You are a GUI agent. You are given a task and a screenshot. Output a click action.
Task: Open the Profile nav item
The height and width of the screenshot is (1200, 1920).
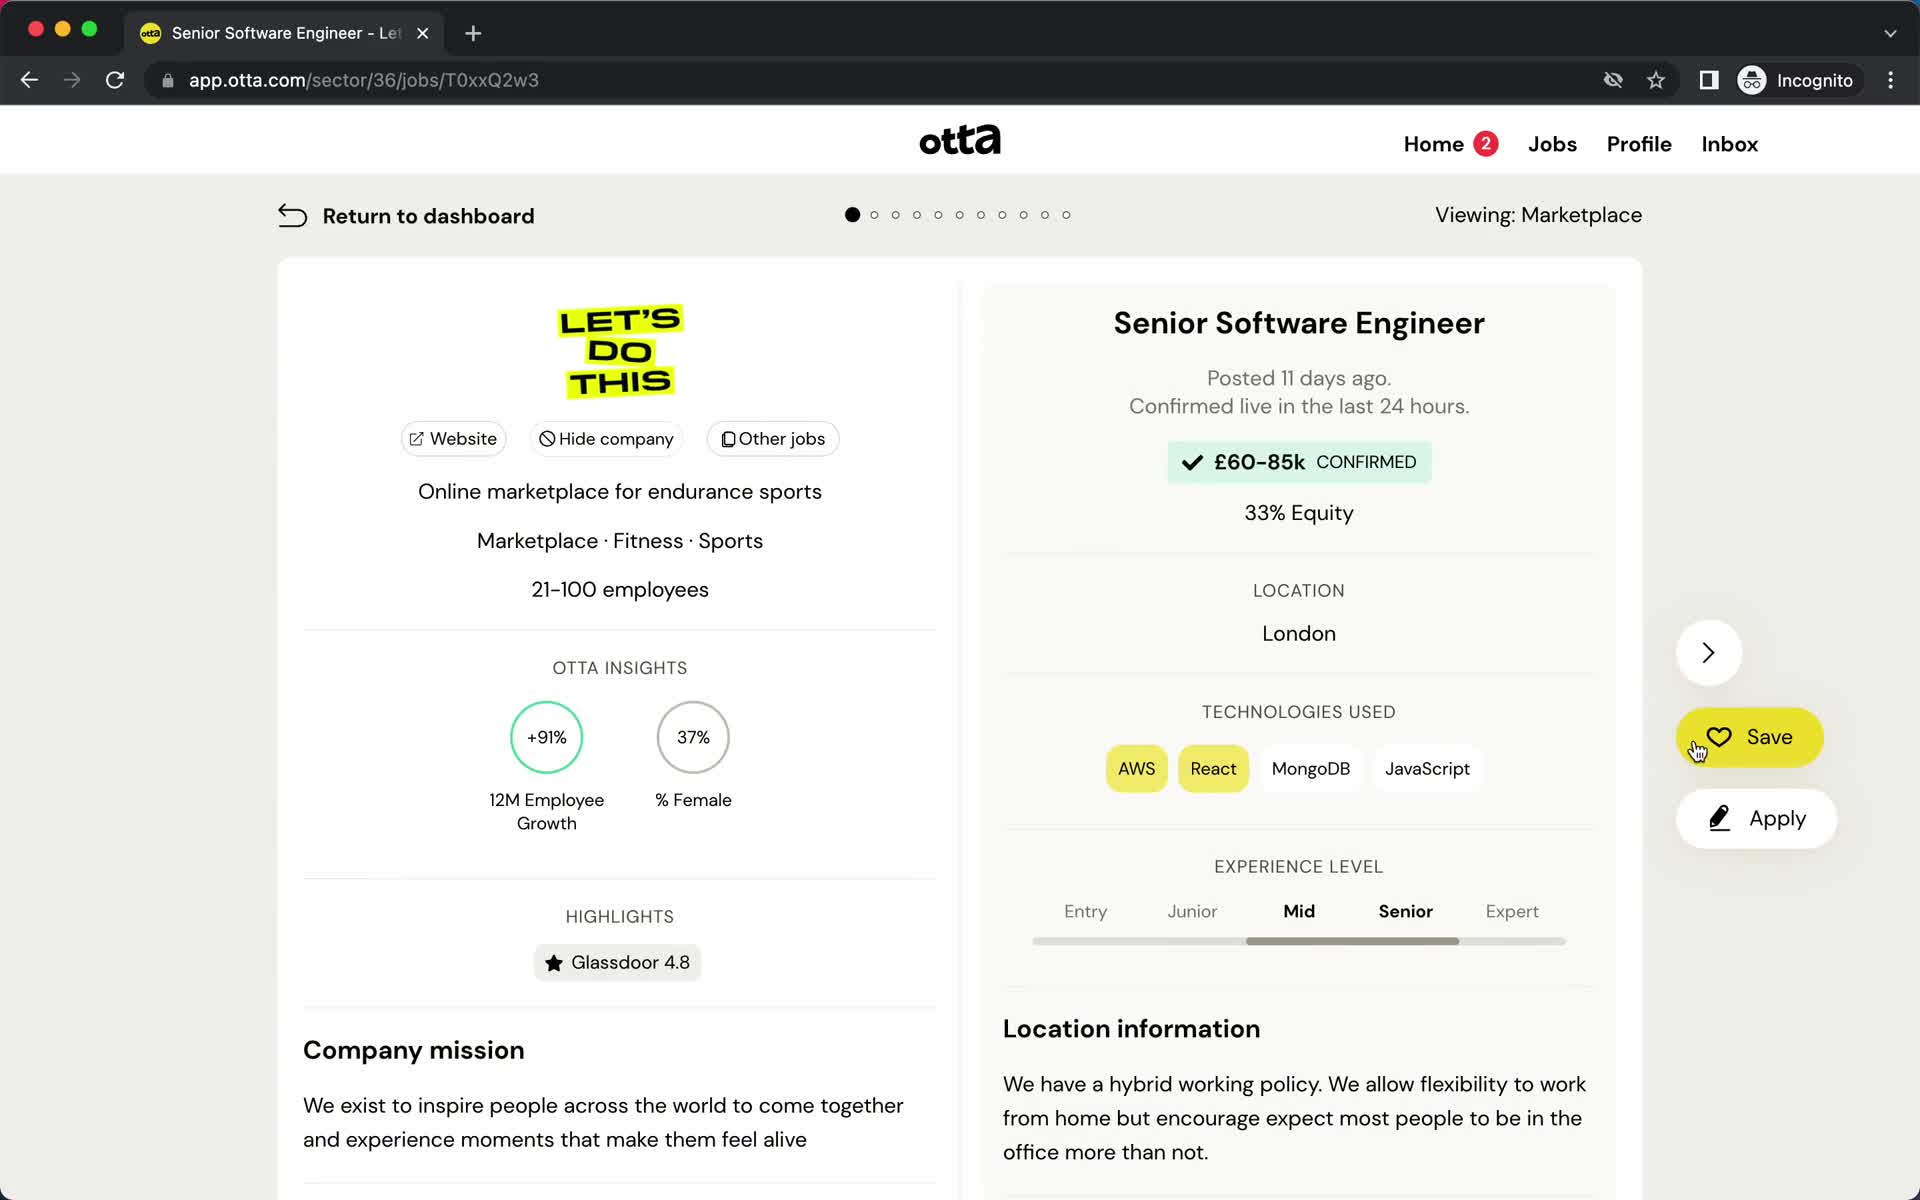click(x=1639, y=144)
